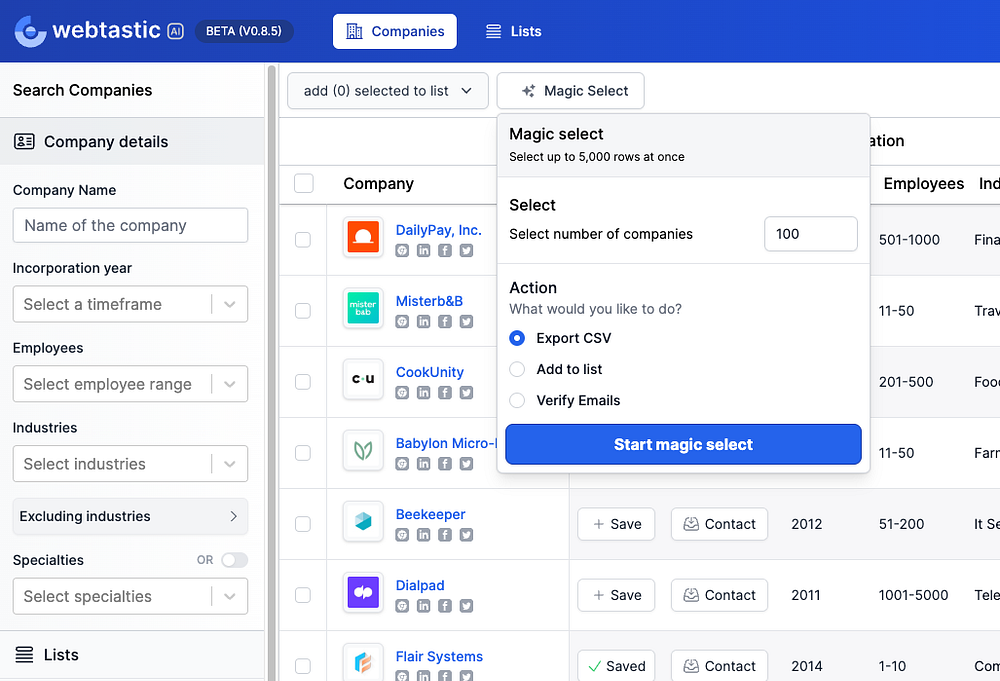This screenshot has width=1000, height=681.
Task: Click the Dialpad company logo thumbnail
Action: tap(363, 592)
